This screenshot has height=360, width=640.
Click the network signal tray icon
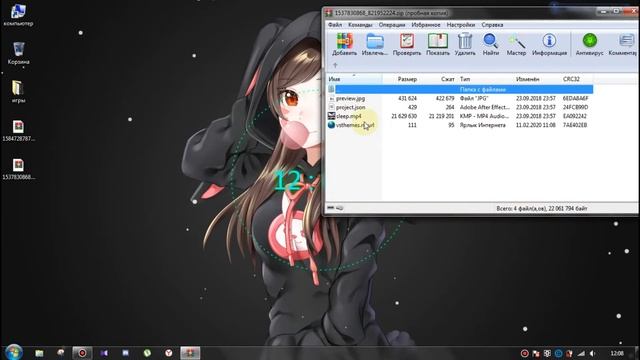coord(581,353)
